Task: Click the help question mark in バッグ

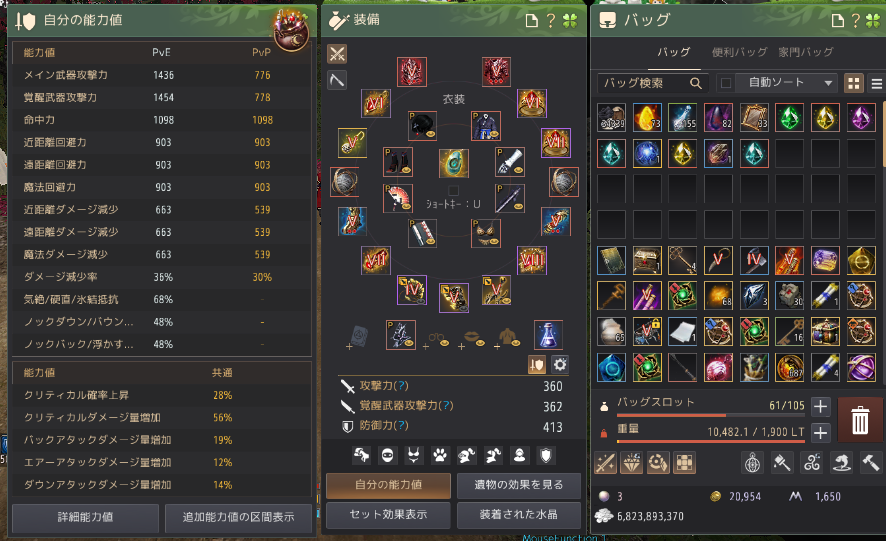Action: point(855,21)
